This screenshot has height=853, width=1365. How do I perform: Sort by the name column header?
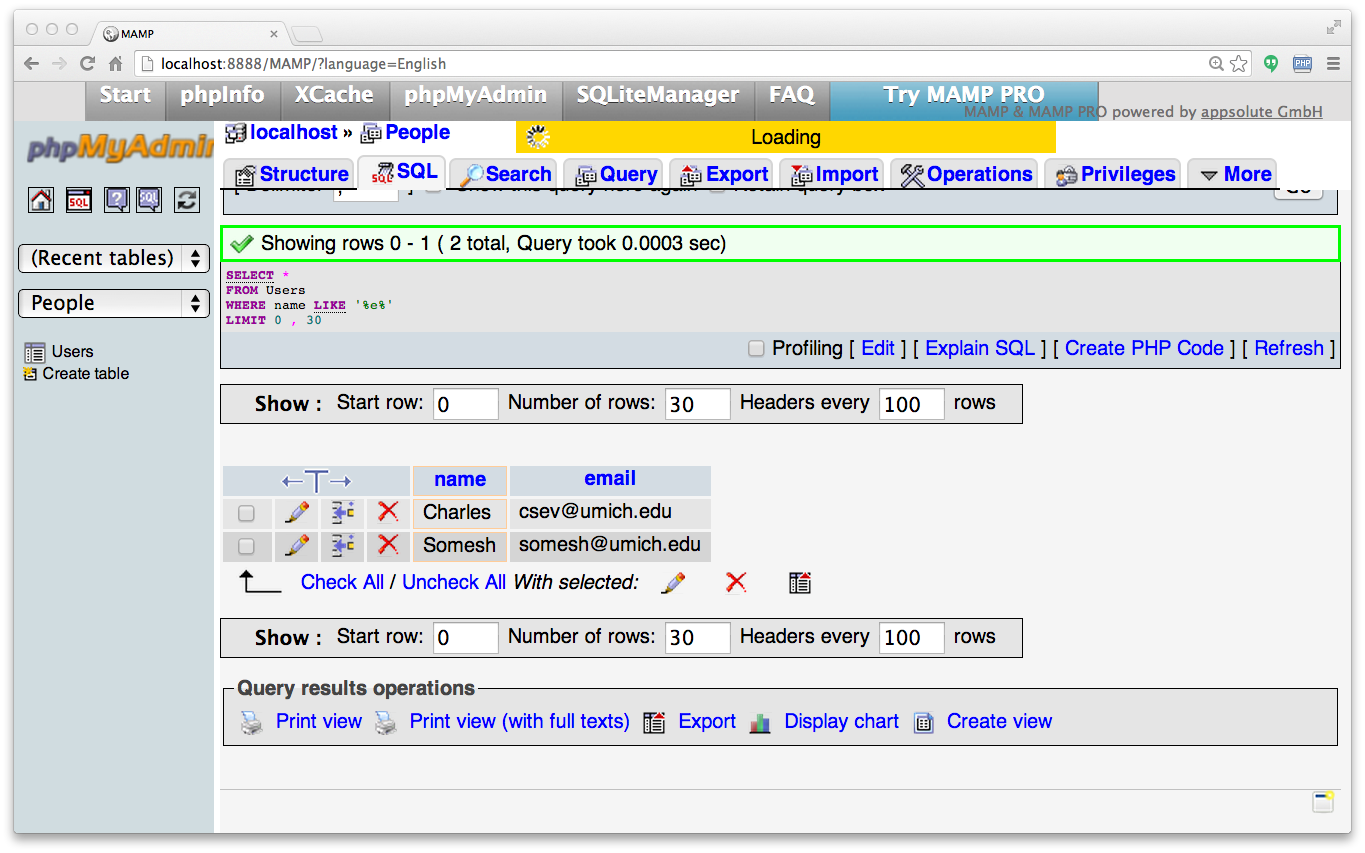click(x=460, y=480)
